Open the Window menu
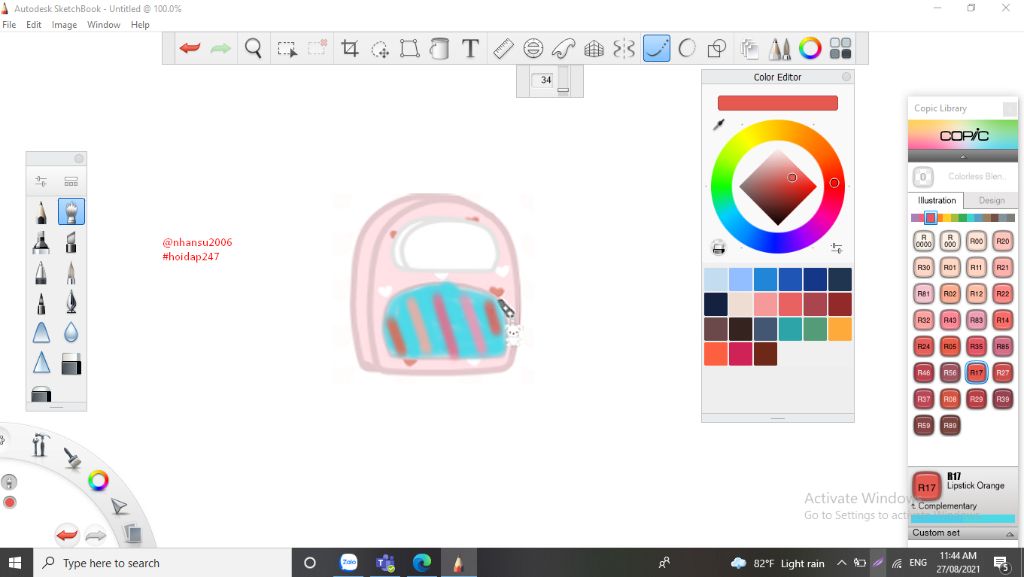 (104, 25)
